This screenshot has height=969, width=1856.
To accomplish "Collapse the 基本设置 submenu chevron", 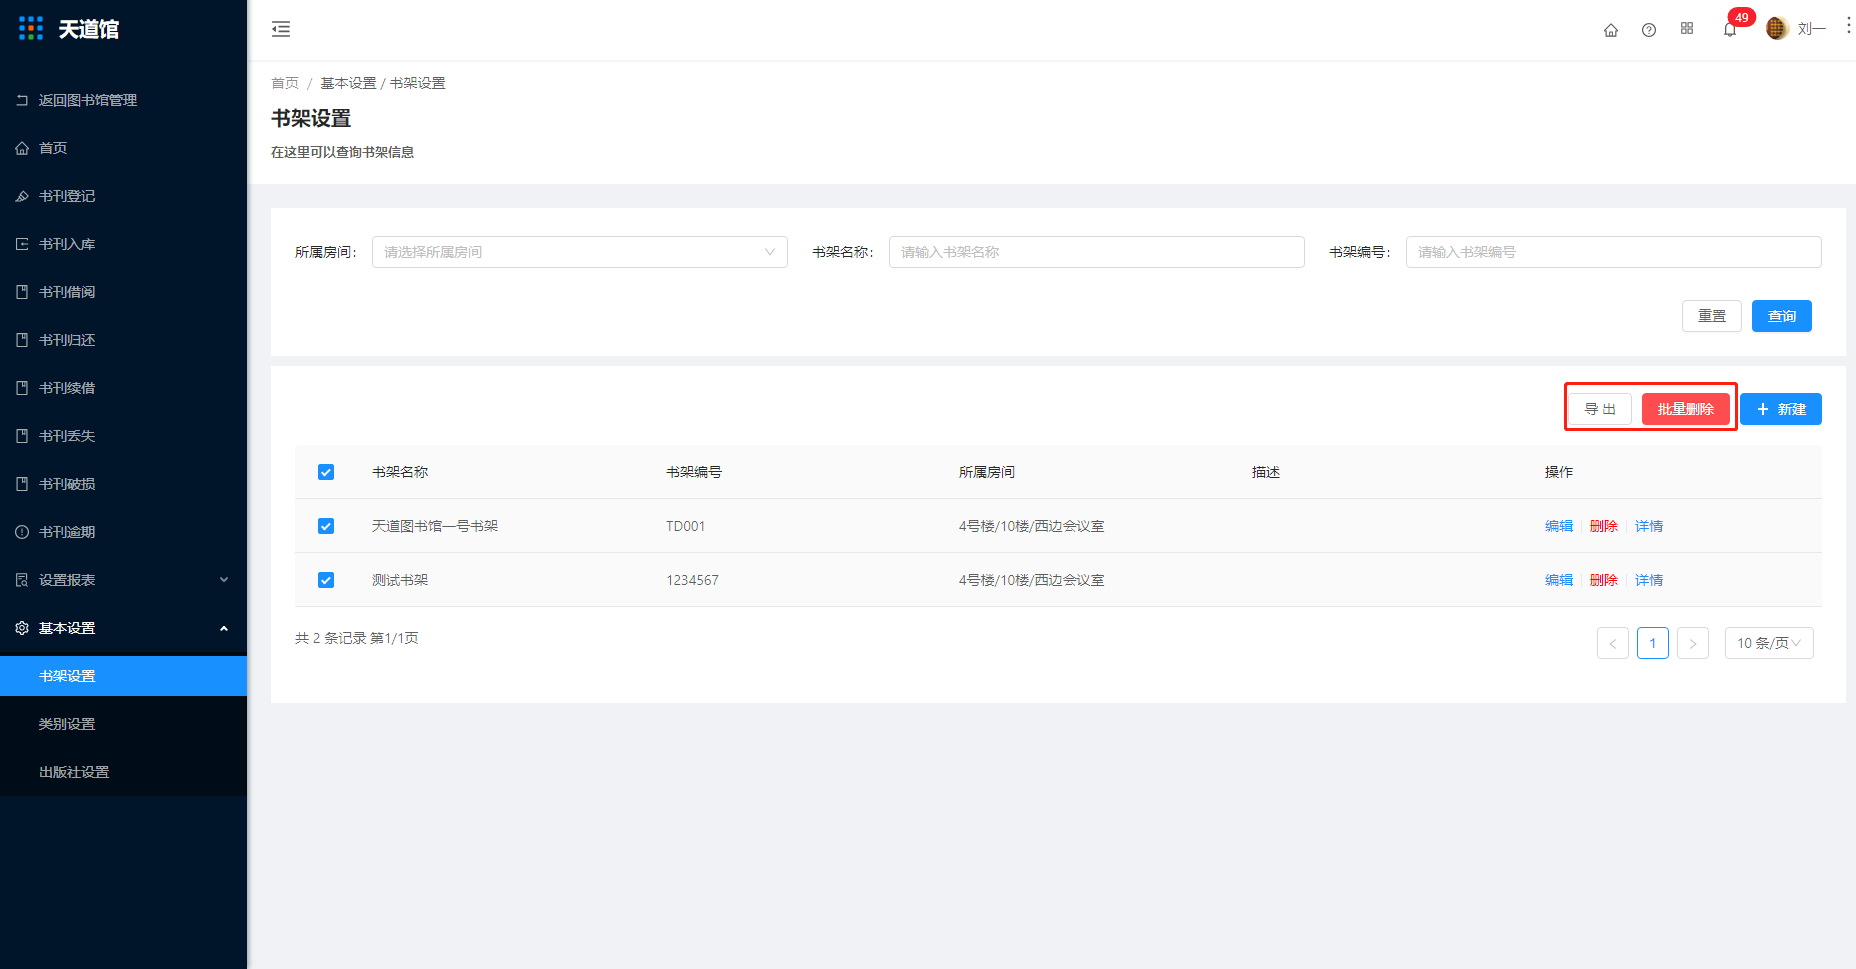I will pos(224,628).
